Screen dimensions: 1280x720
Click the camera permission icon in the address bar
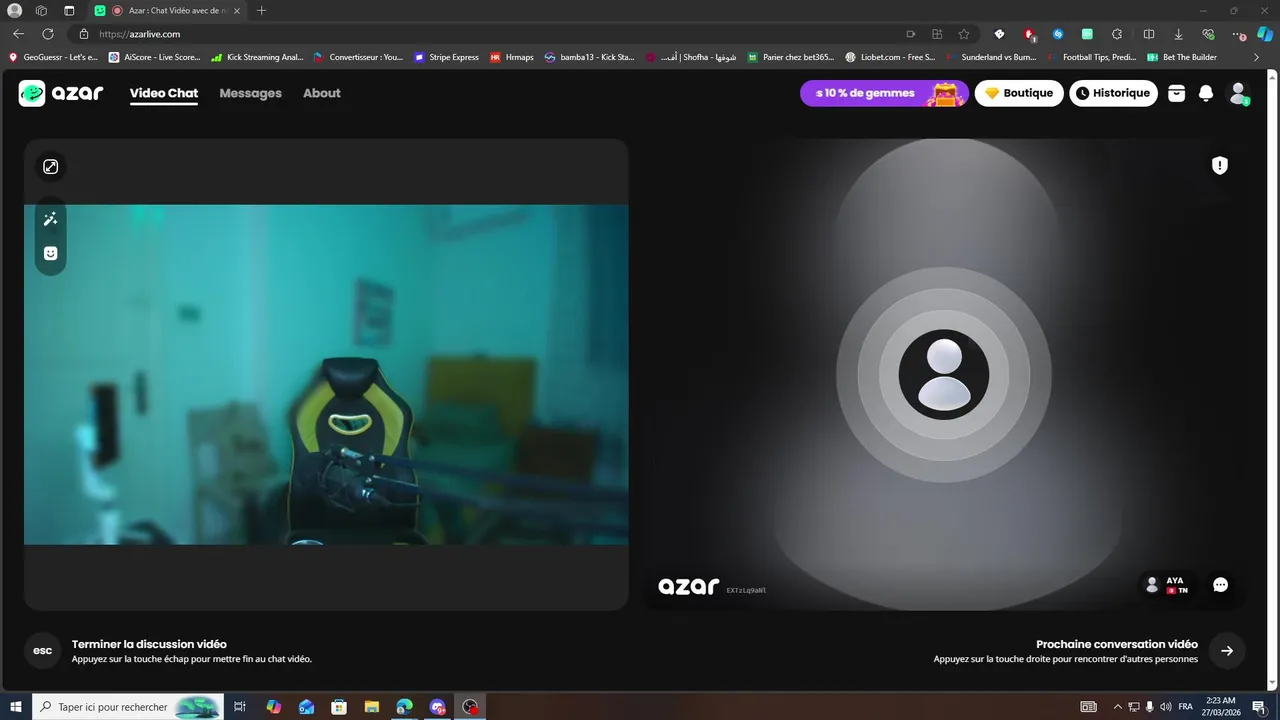[910, 34]
